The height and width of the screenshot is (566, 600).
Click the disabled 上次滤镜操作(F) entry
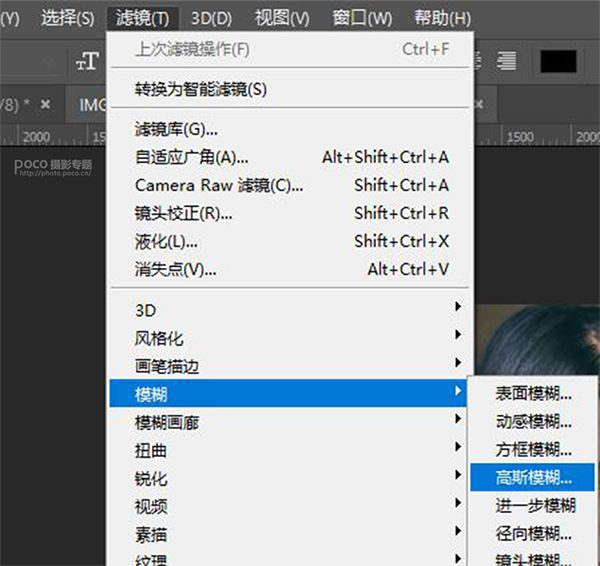tap(289, 49)
